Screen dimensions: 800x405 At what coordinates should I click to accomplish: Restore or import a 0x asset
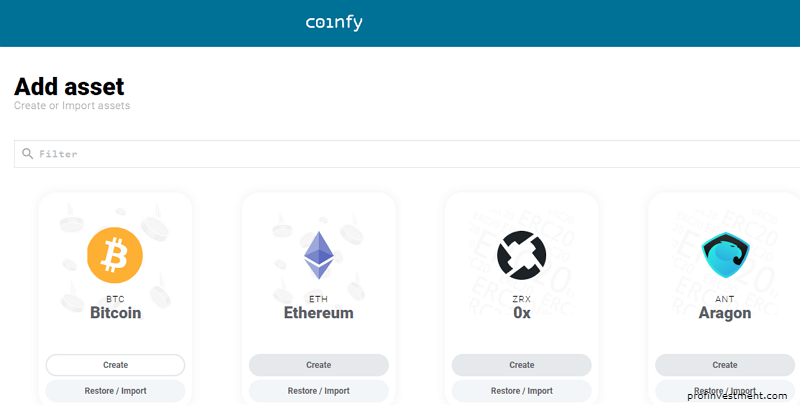(x=521, y=391)
